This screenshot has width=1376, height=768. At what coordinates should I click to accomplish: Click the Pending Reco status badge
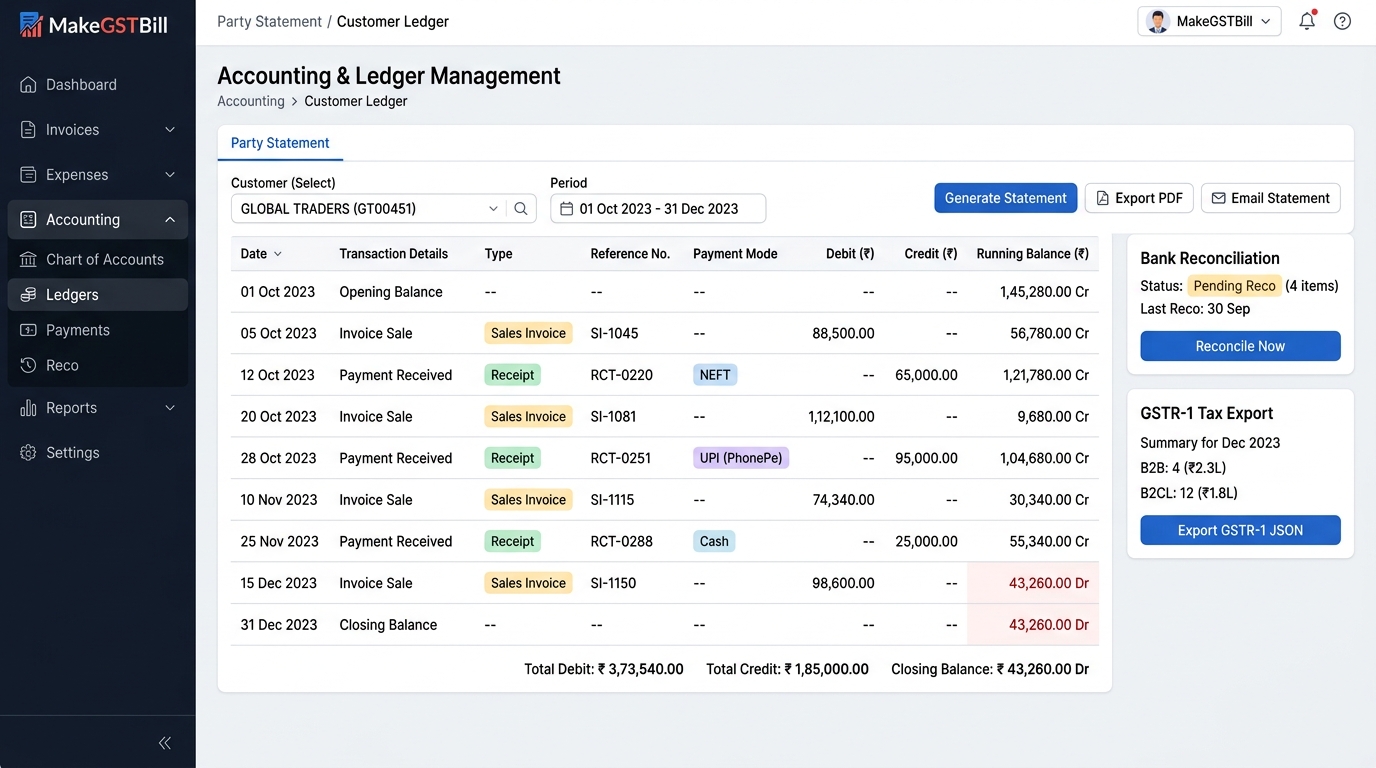[1234, 286]
